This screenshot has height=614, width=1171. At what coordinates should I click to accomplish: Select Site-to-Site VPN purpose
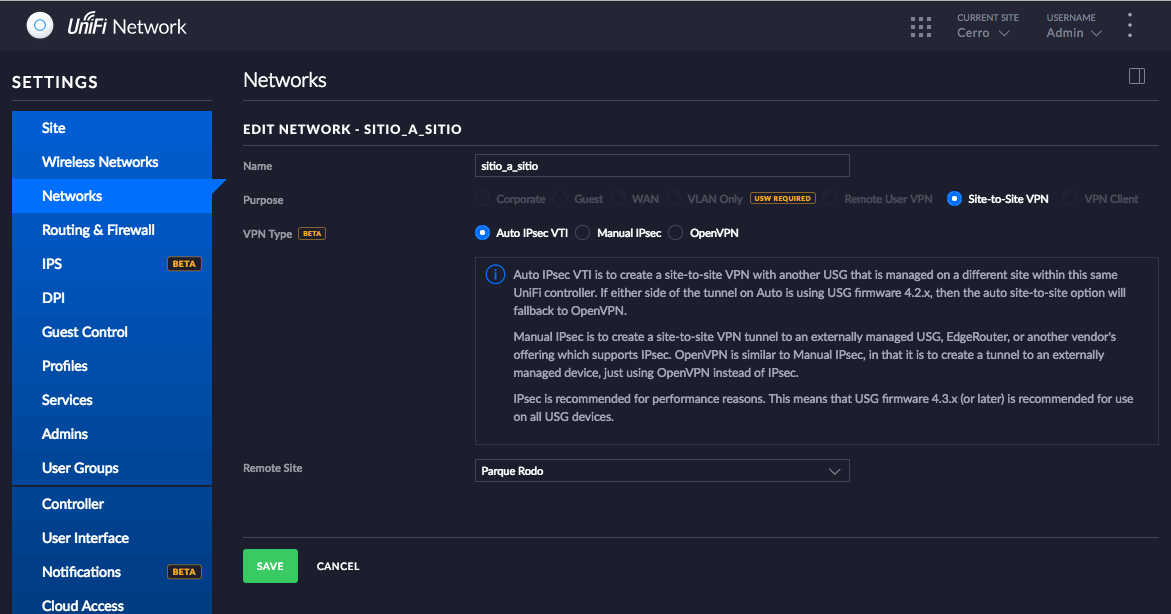(x=954, y=199)
